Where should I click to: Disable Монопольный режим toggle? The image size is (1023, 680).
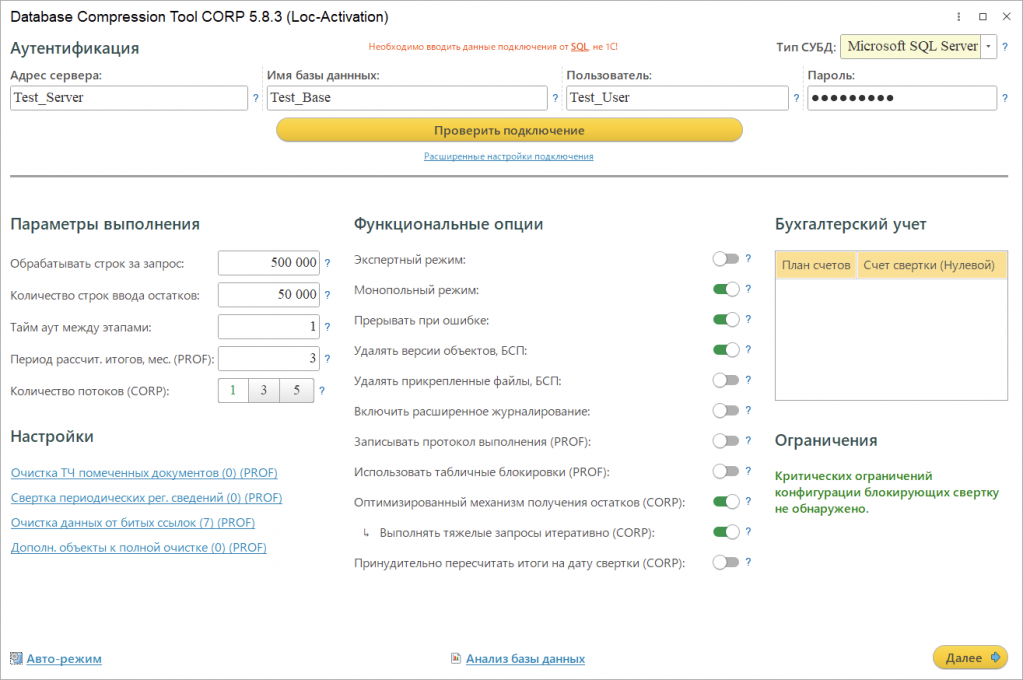pos(725,289)
